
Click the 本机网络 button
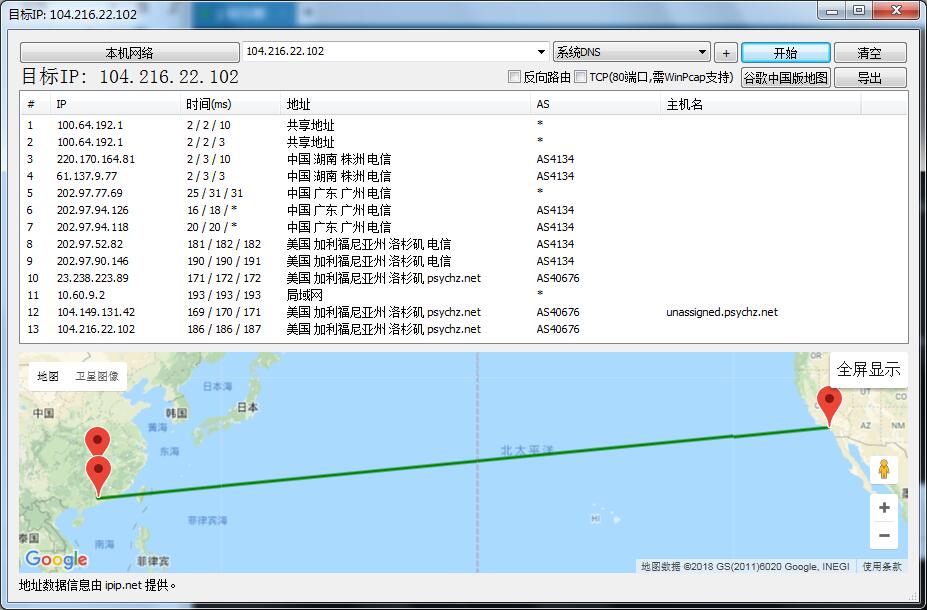[x=129, y=53]
